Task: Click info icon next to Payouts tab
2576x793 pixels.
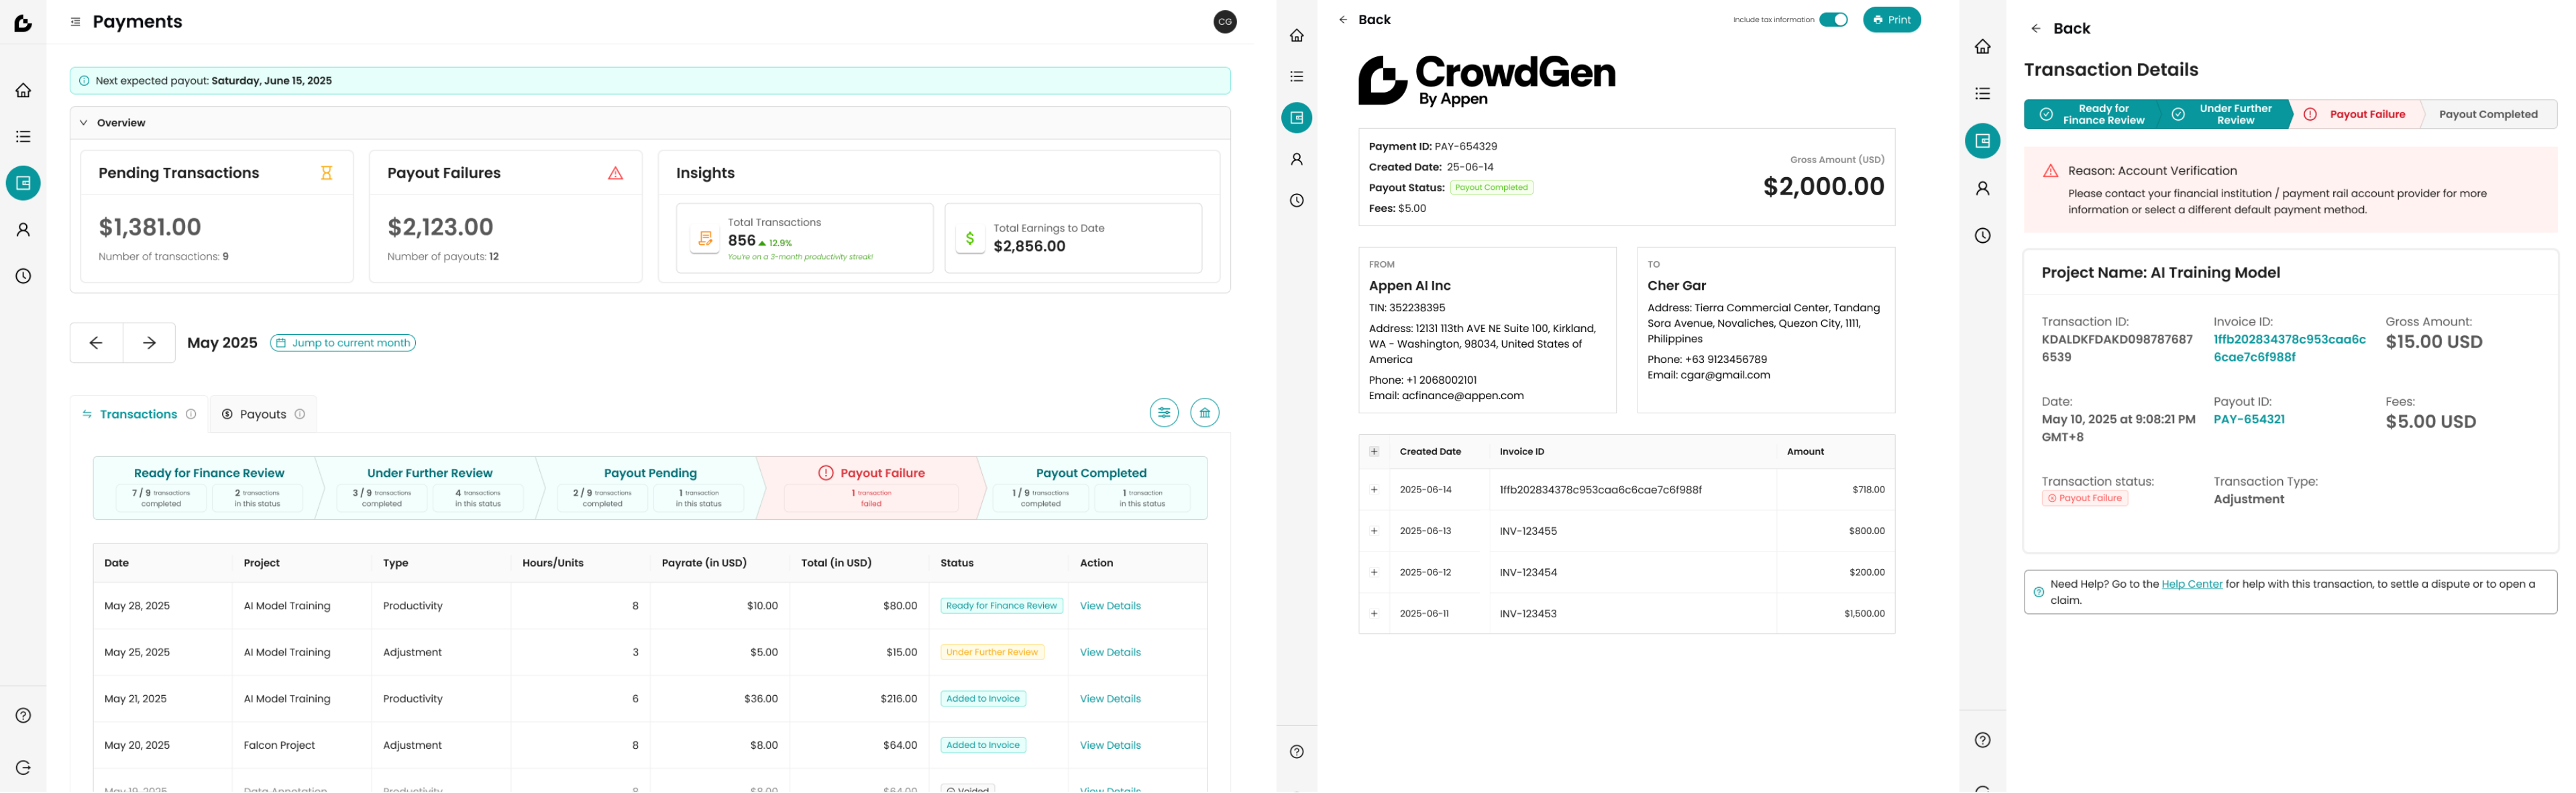Action: pyautogui.click(x=300, y=414)
